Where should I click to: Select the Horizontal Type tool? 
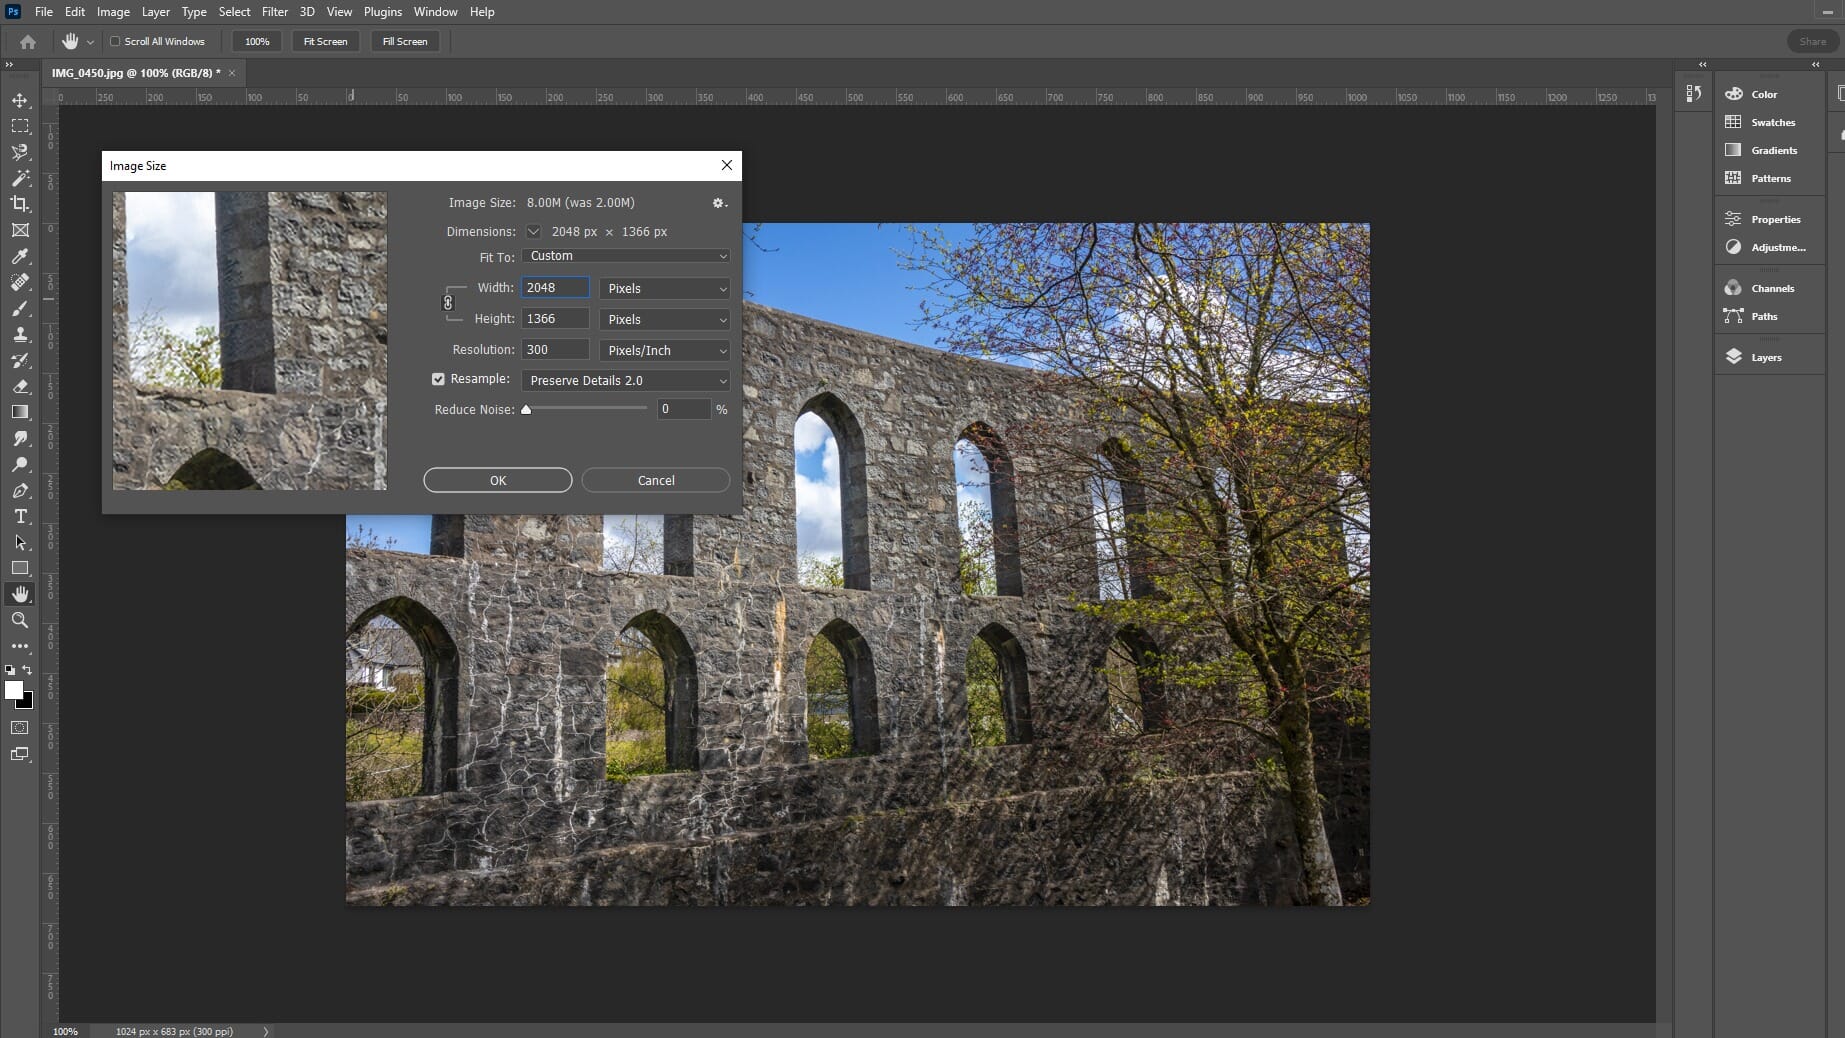[x=20, y=517]
